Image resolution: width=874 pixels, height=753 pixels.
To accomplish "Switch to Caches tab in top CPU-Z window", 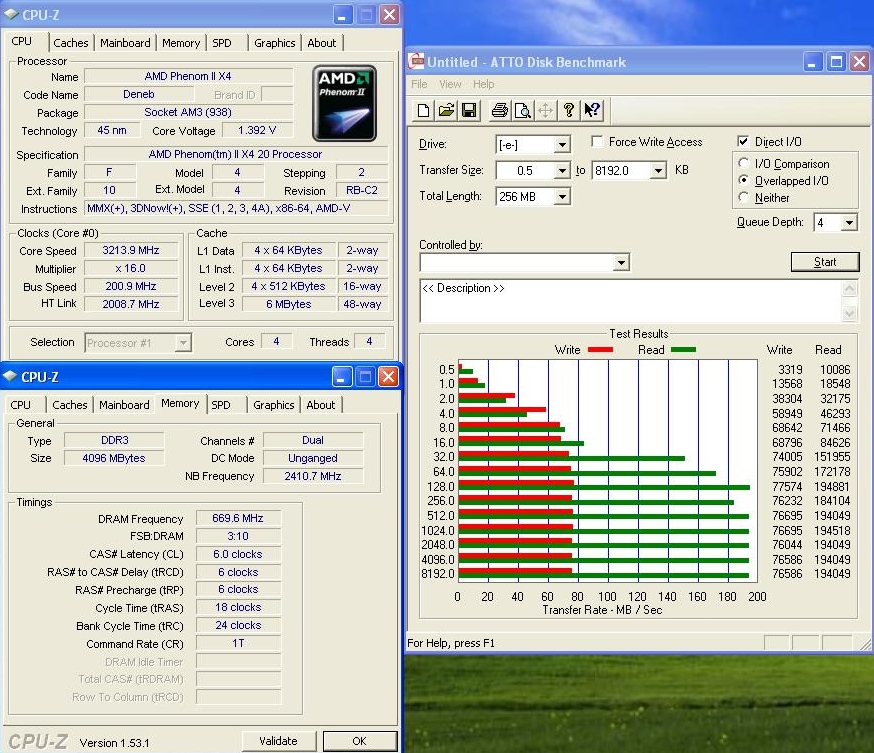I will pyautogui.click(x=71, y=43).
